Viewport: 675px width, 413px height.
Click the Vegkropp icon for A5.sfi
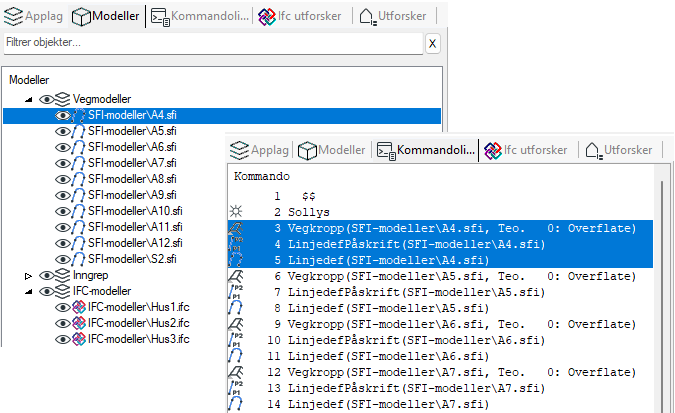pyautogui.click(x=236, y=276)
